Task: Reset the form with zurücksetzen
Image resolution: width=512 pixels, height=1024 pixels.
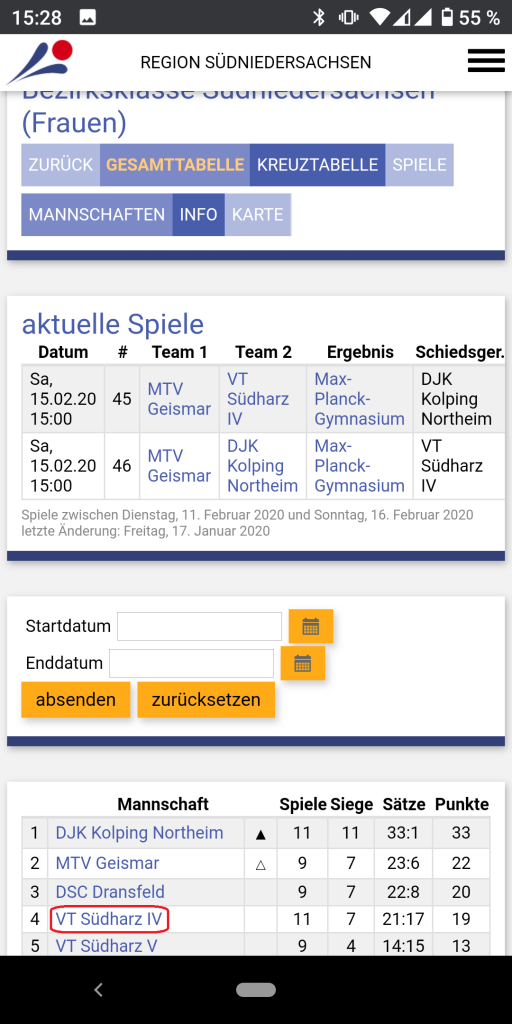Action: pyautogui.click(x=206, y=700)
